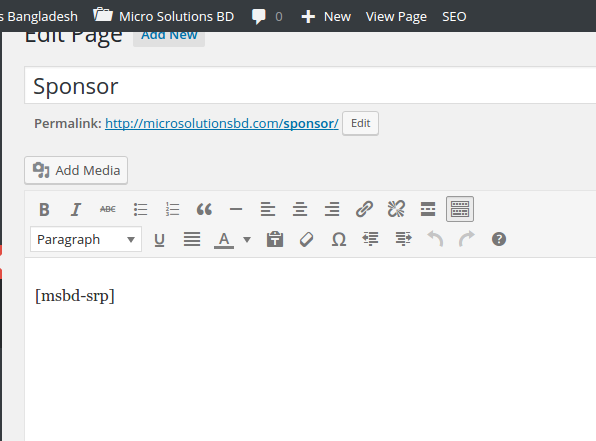Open the New content menu

point(326,16)
